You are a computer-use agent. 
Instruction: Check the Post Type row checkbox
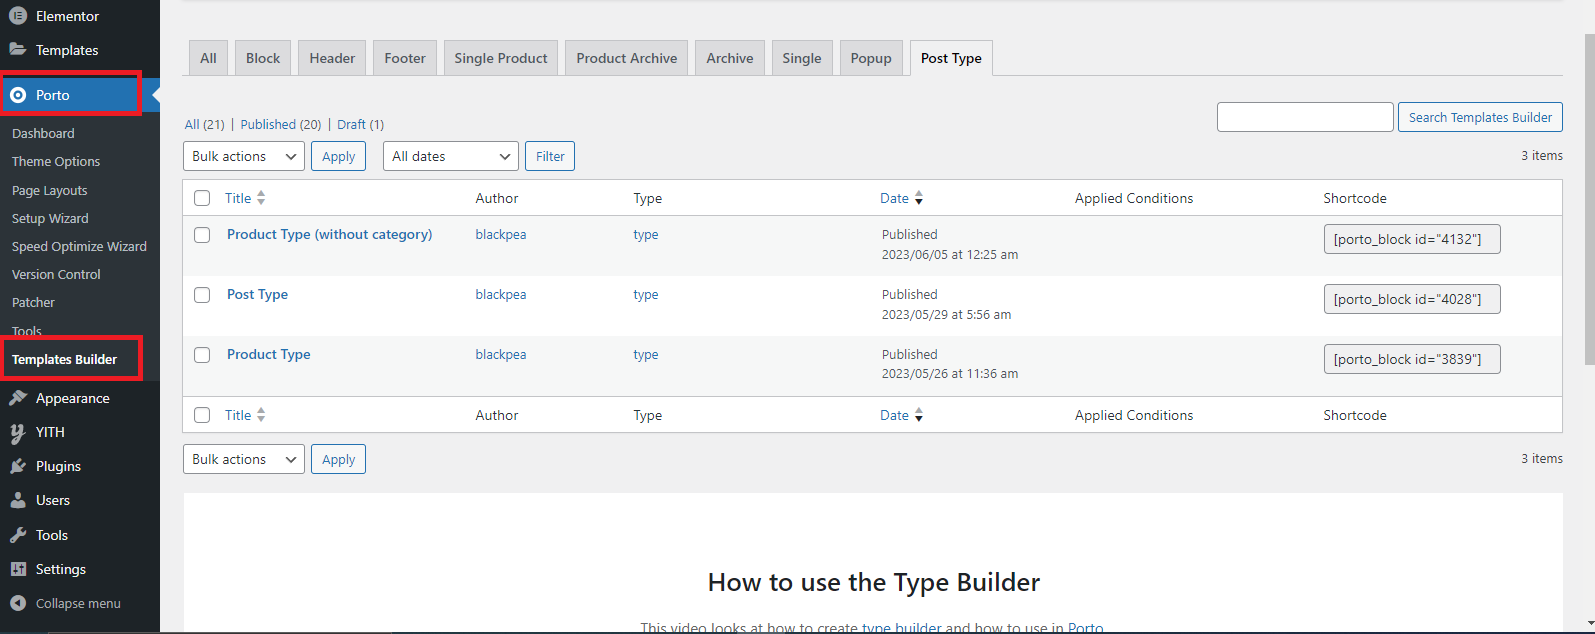tap(202, 295)
